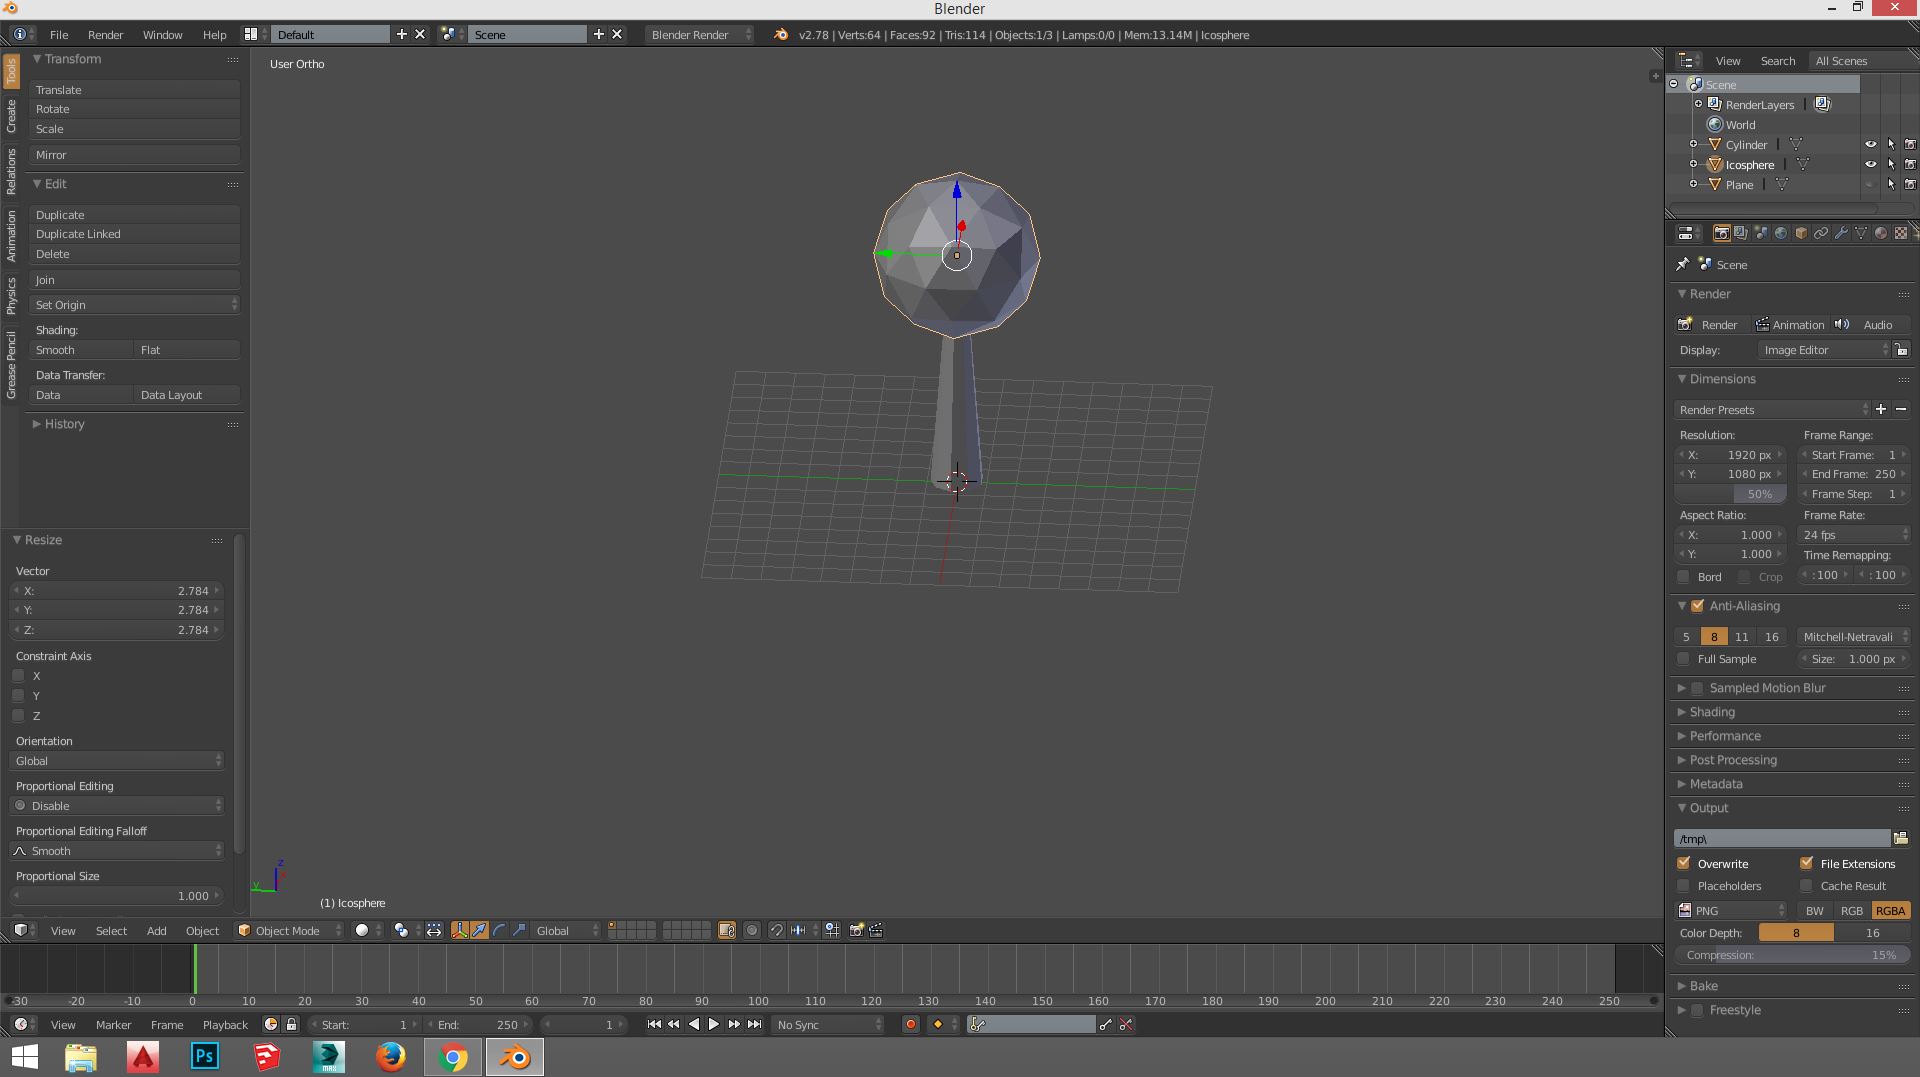
Task: Open Photoshop from the Windows taskbar
Action: [205, 1057]
